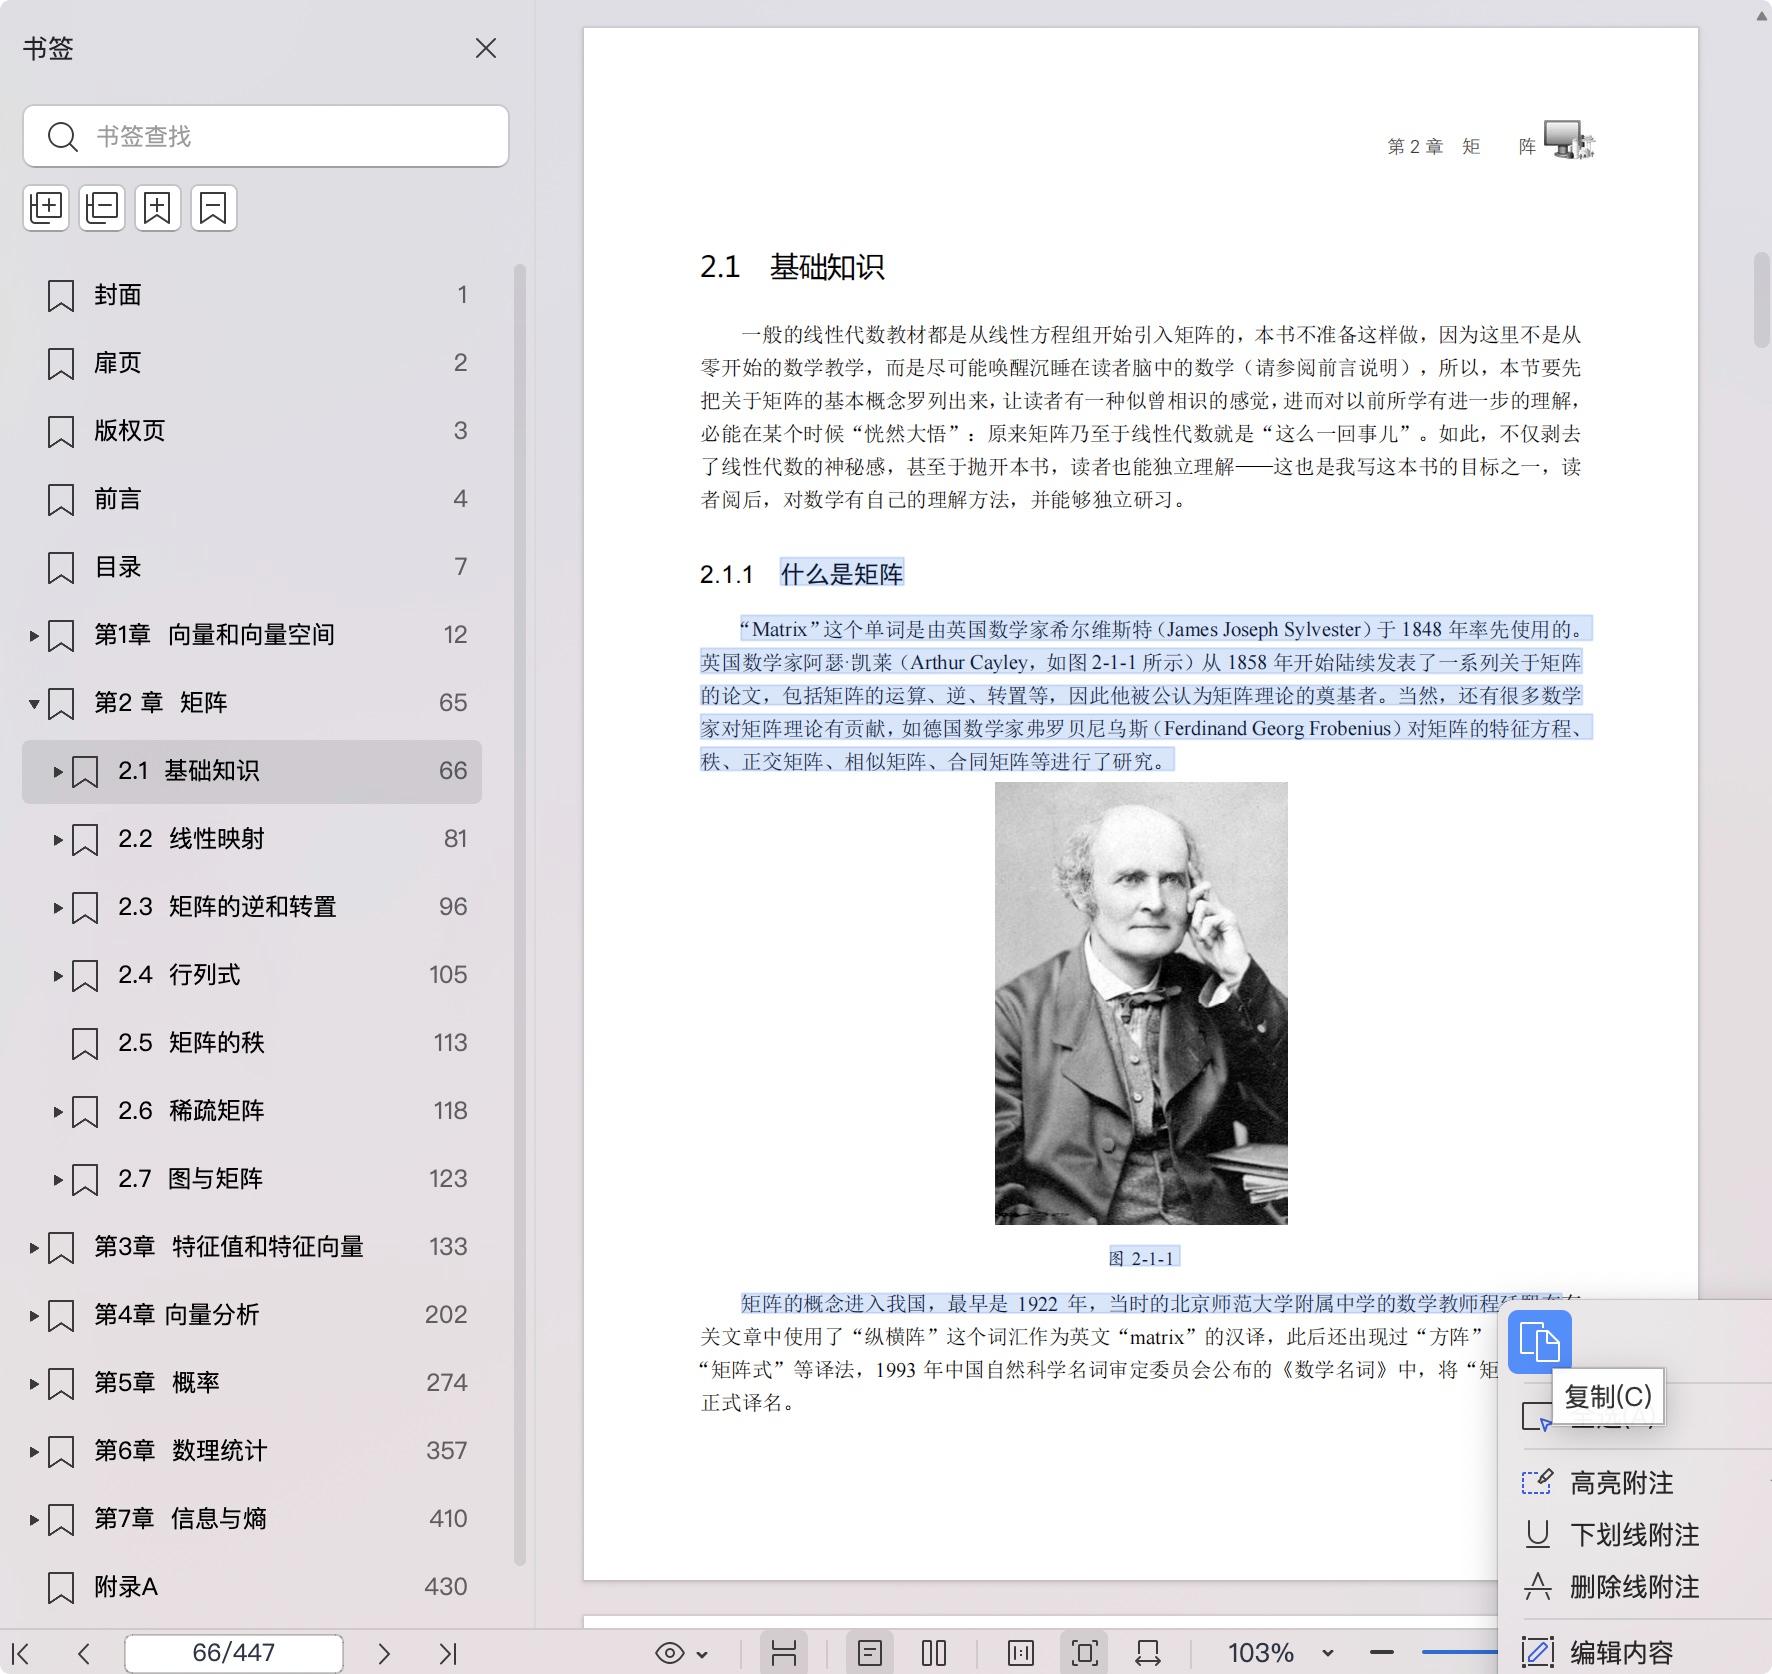This screenshot has height=1674, width=1772.
Task: Collapse all bookmarks in the panel
Action: (x=101, y=208)
